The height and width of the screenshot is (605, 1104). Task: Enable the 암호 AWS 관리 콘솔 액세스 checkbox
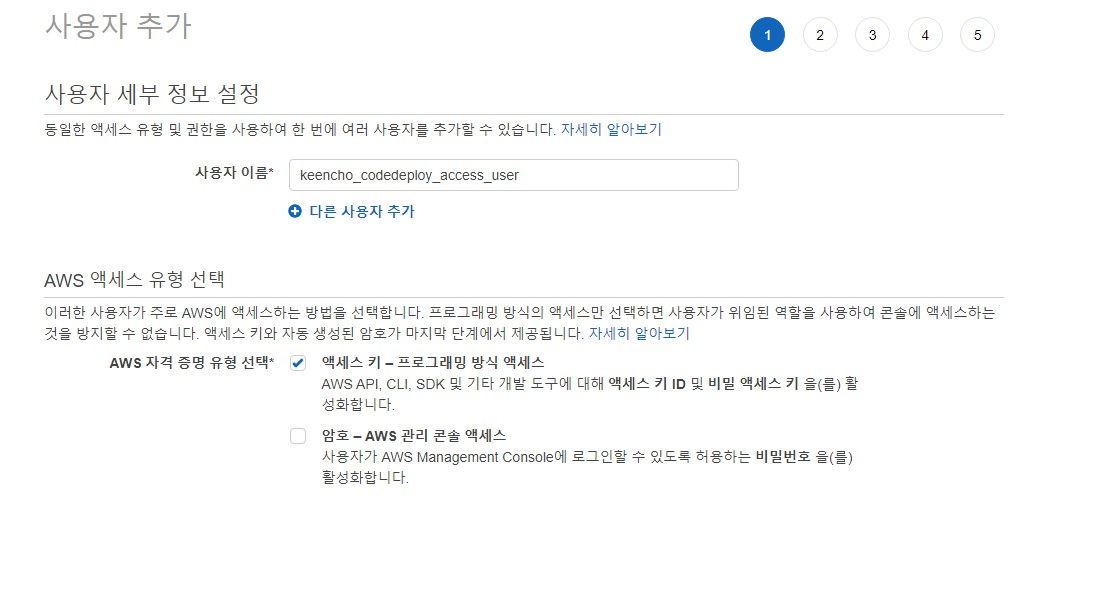(298, 436)
